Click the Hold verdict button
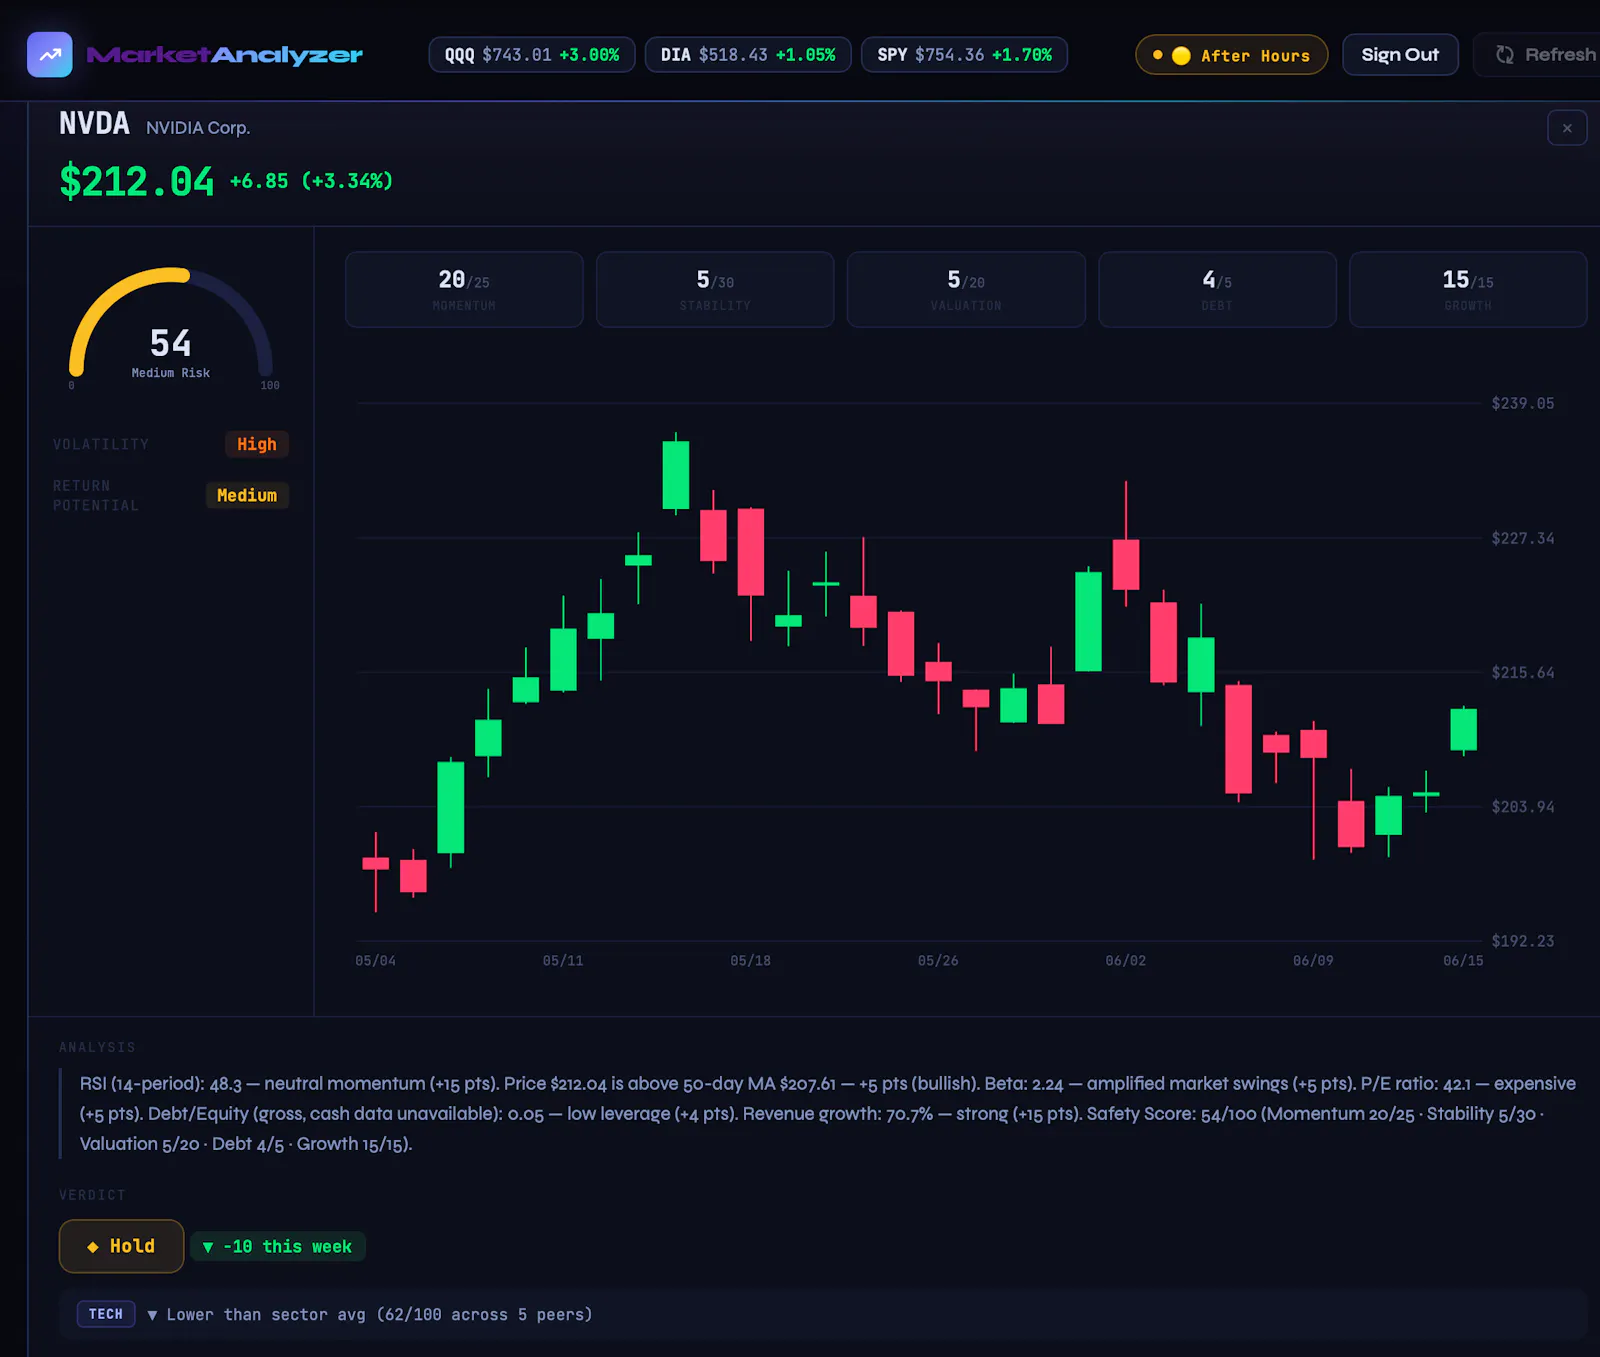The height and width of the screenshot is (1357, 1600). coord(121,1246)
